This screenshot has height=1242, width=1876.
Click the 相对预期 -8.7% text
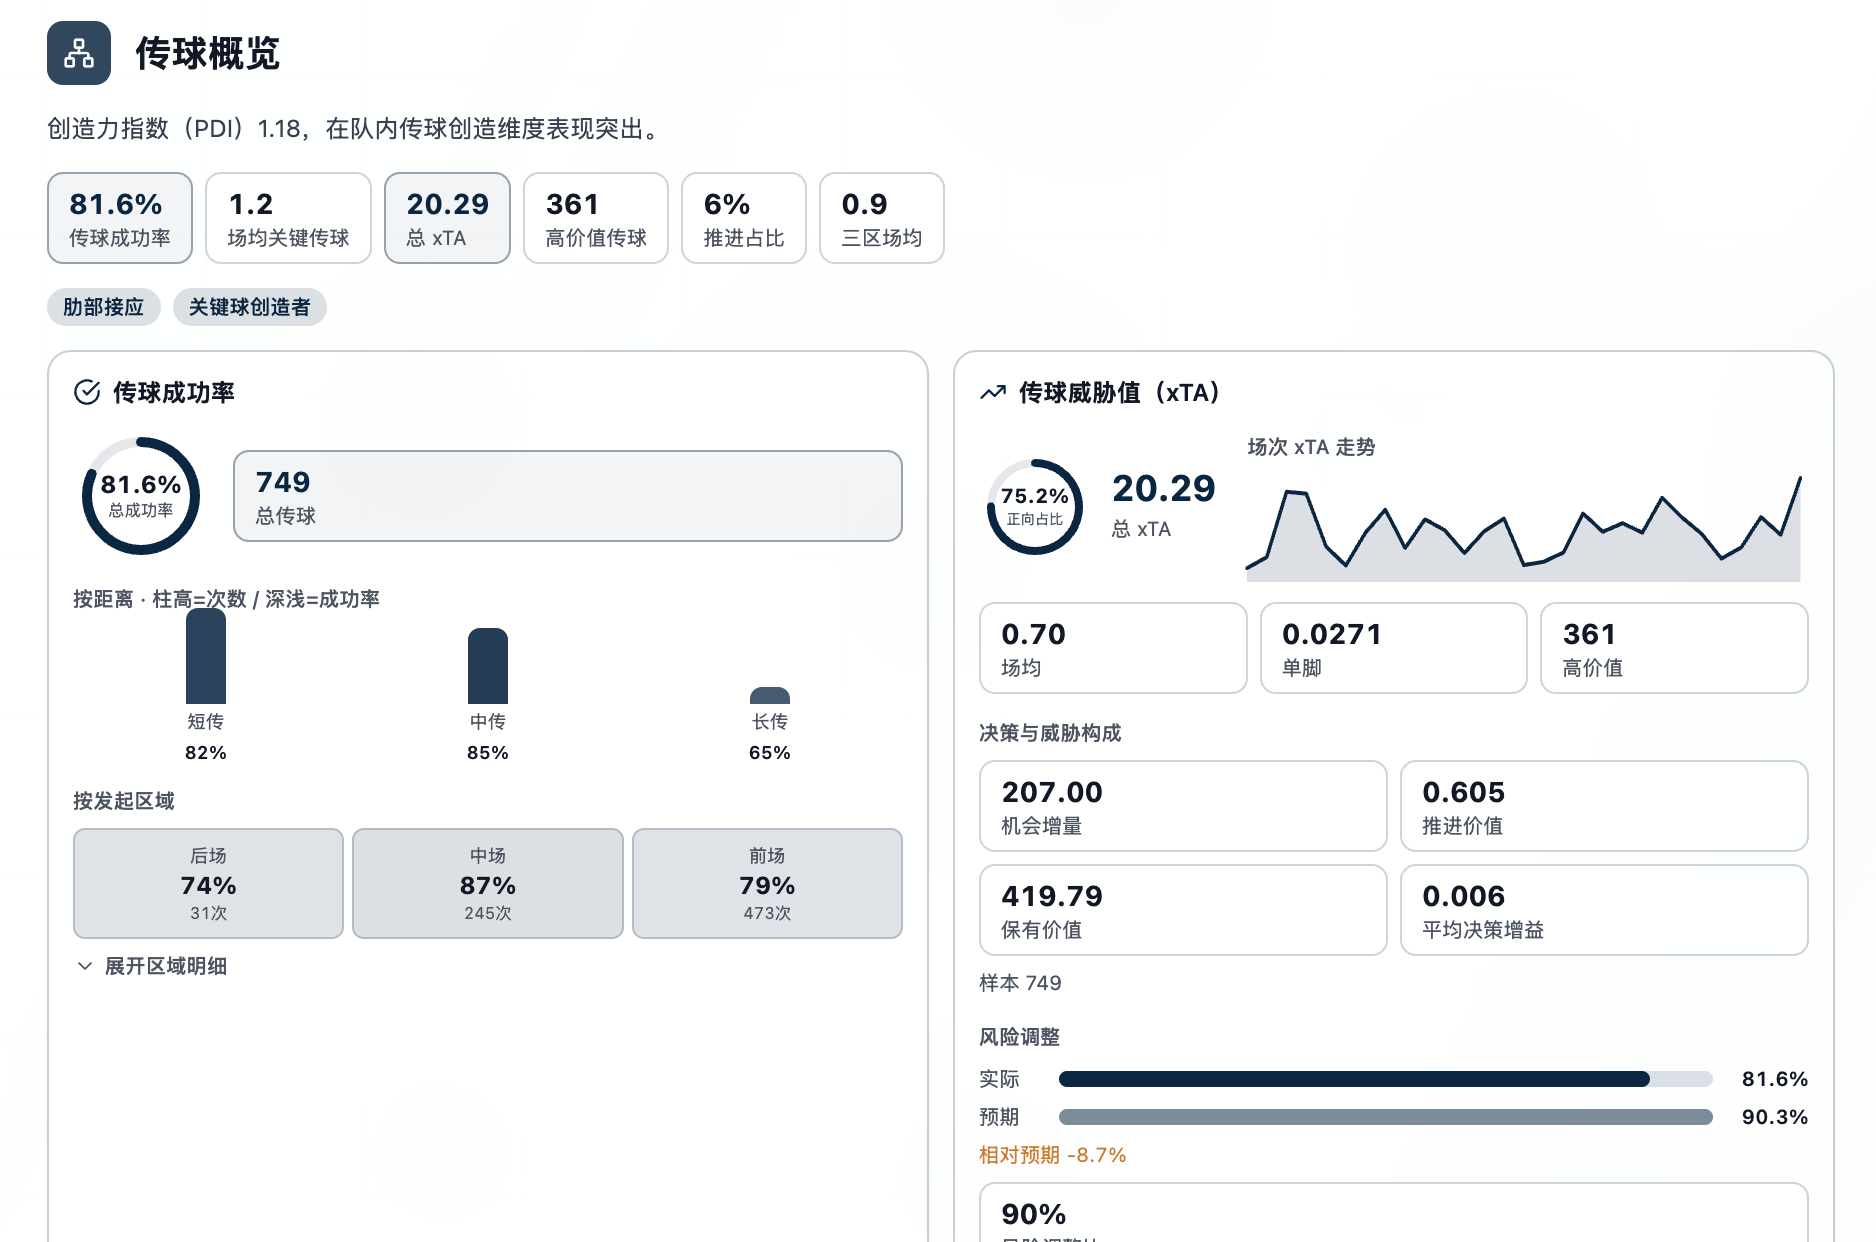coord(1052,1155)
